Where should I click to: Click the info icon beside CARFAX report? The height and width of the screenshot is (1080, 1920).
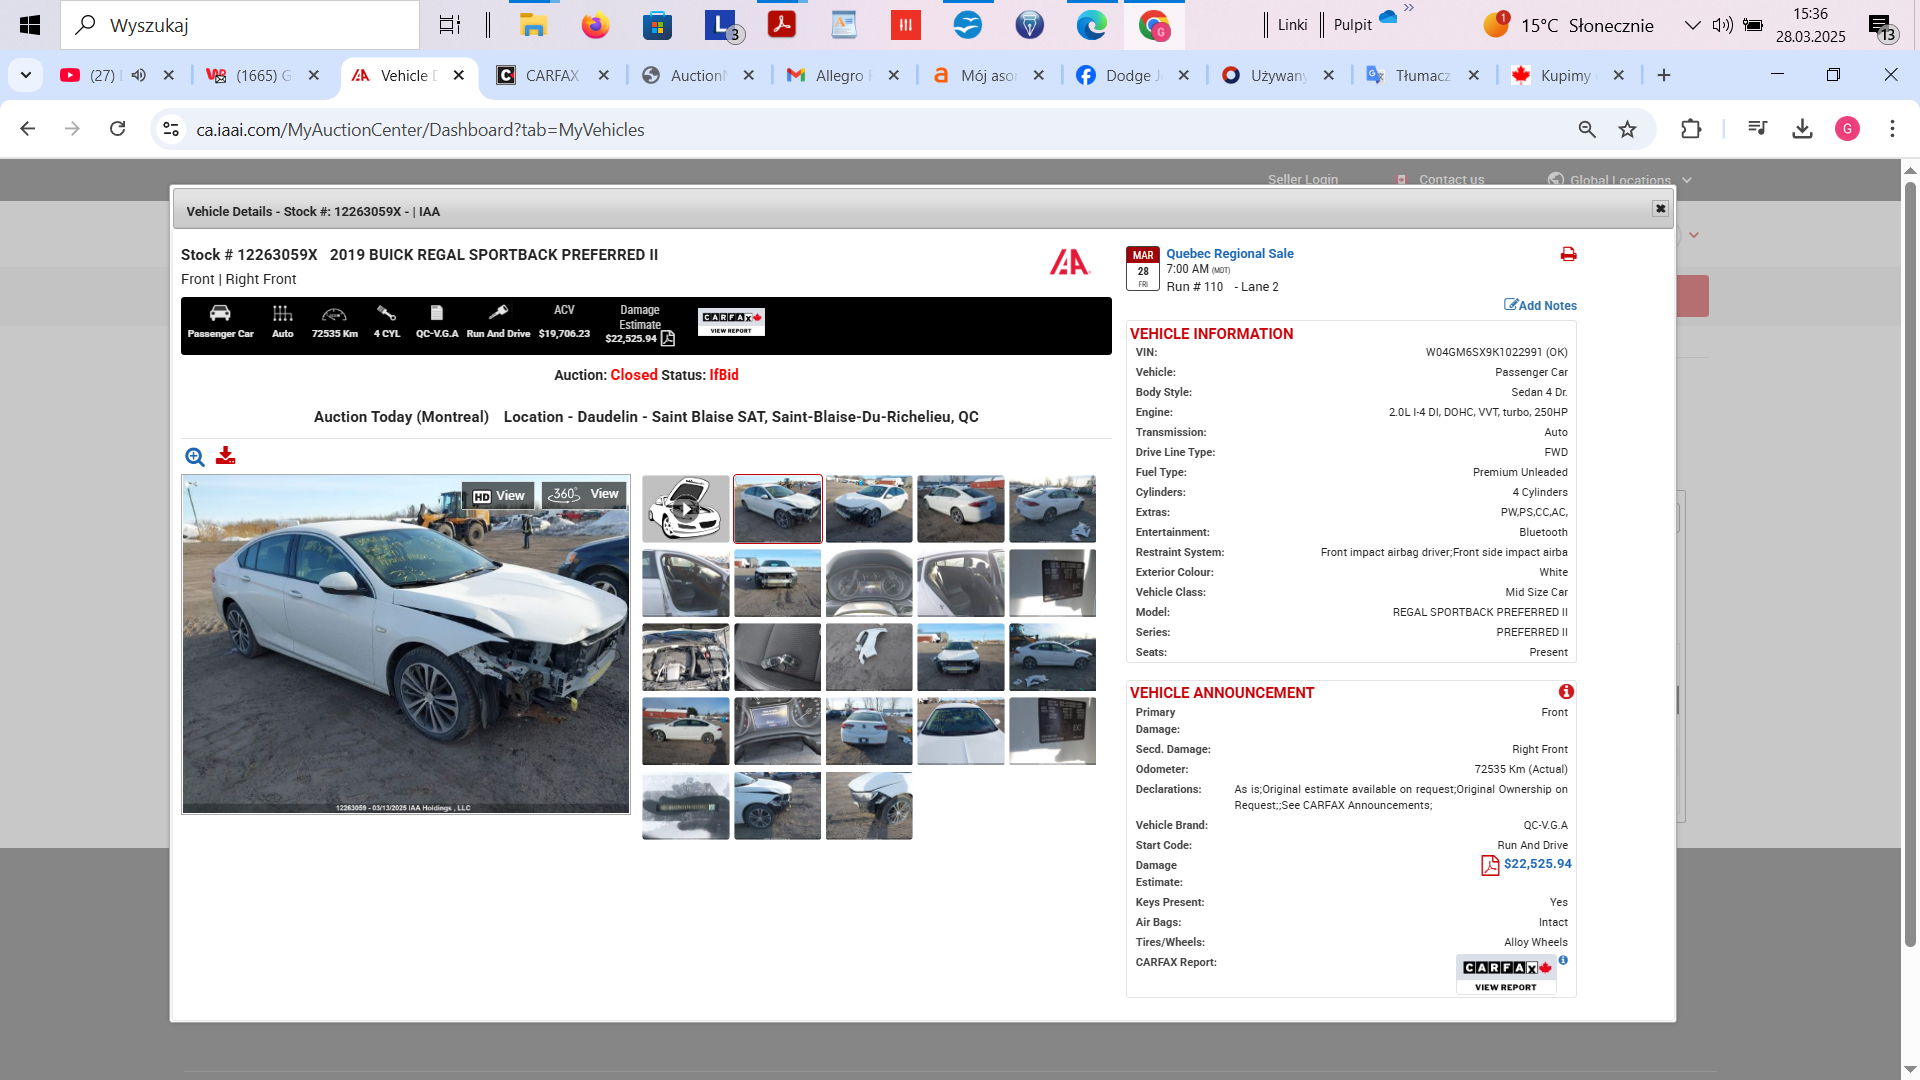(x=1563, y=960)
